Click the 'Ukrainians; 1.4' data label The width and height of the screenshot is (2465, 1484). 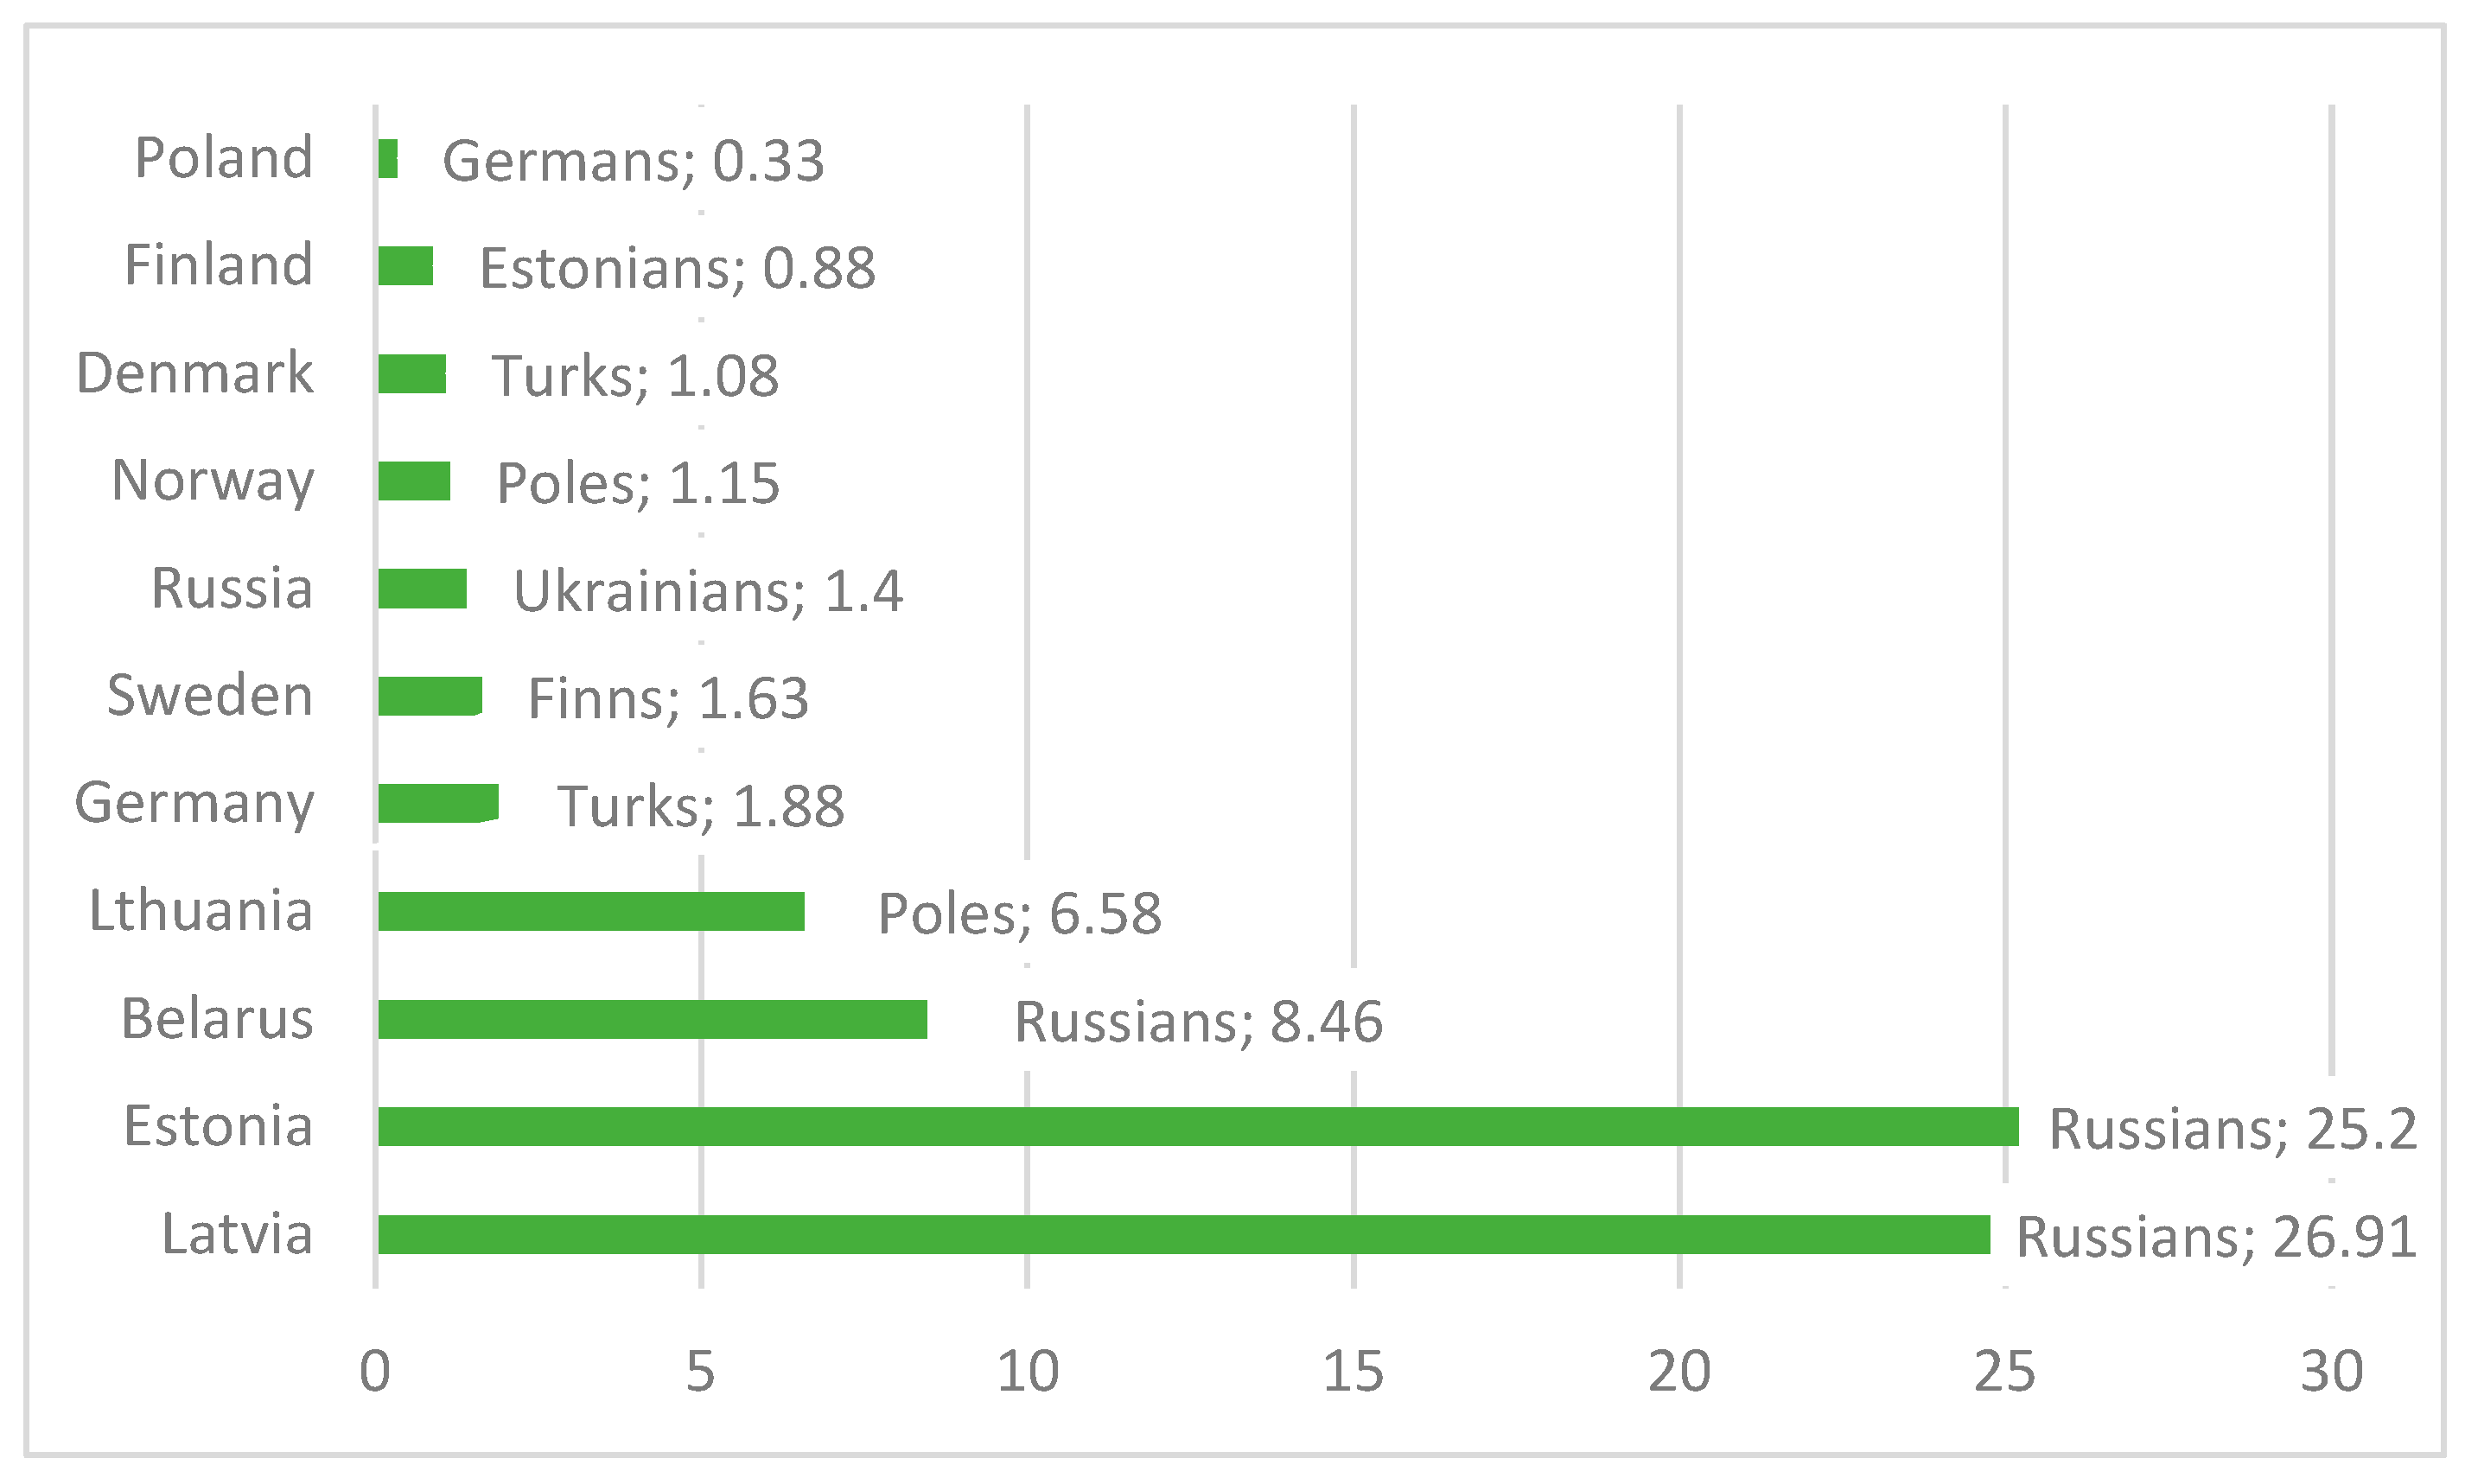pos(708,591)
